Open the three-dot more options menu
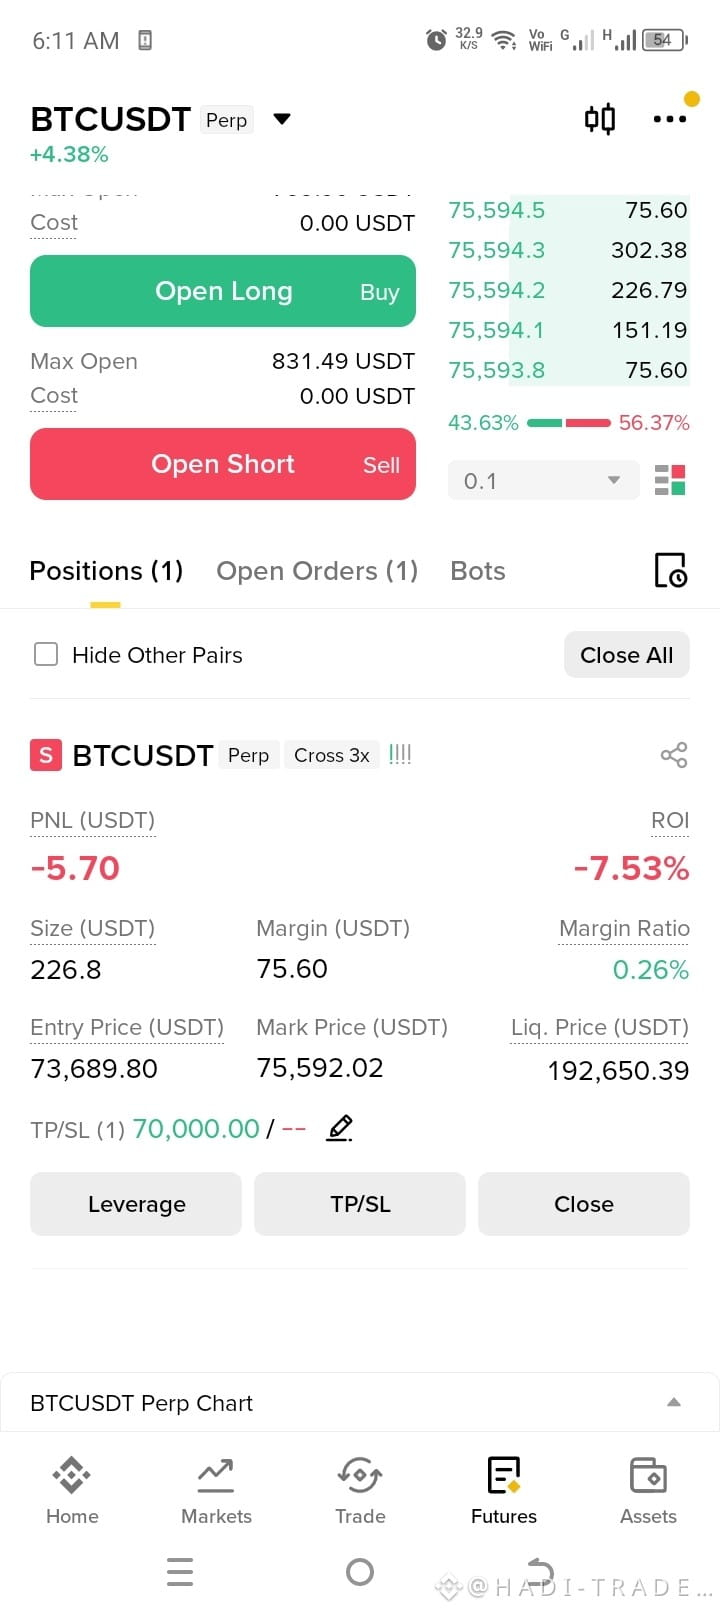Image resolution: width=720 pixels, height=1612 pixels. pos(670,119)
